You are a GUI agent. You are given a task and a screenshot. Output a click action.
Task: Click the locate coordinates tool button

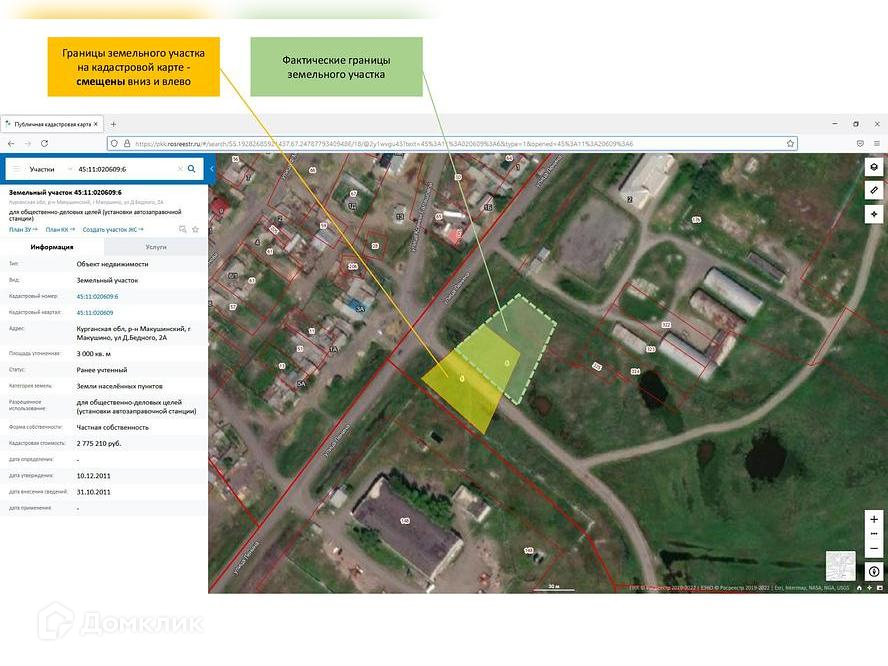[x=874, y=214]
